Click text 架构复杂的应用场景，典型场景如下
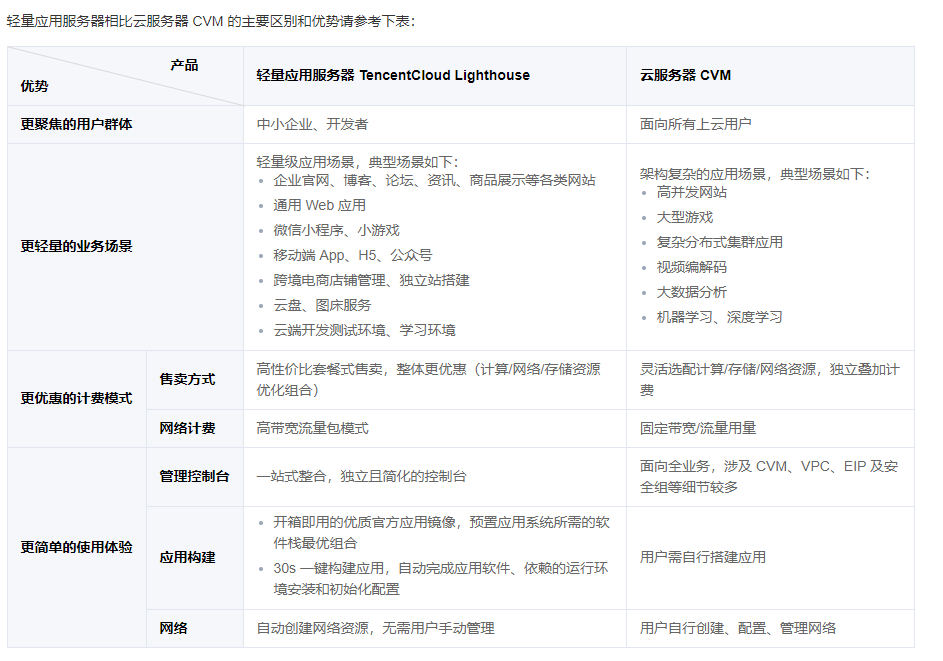943x661 pixels. [755, 174]
